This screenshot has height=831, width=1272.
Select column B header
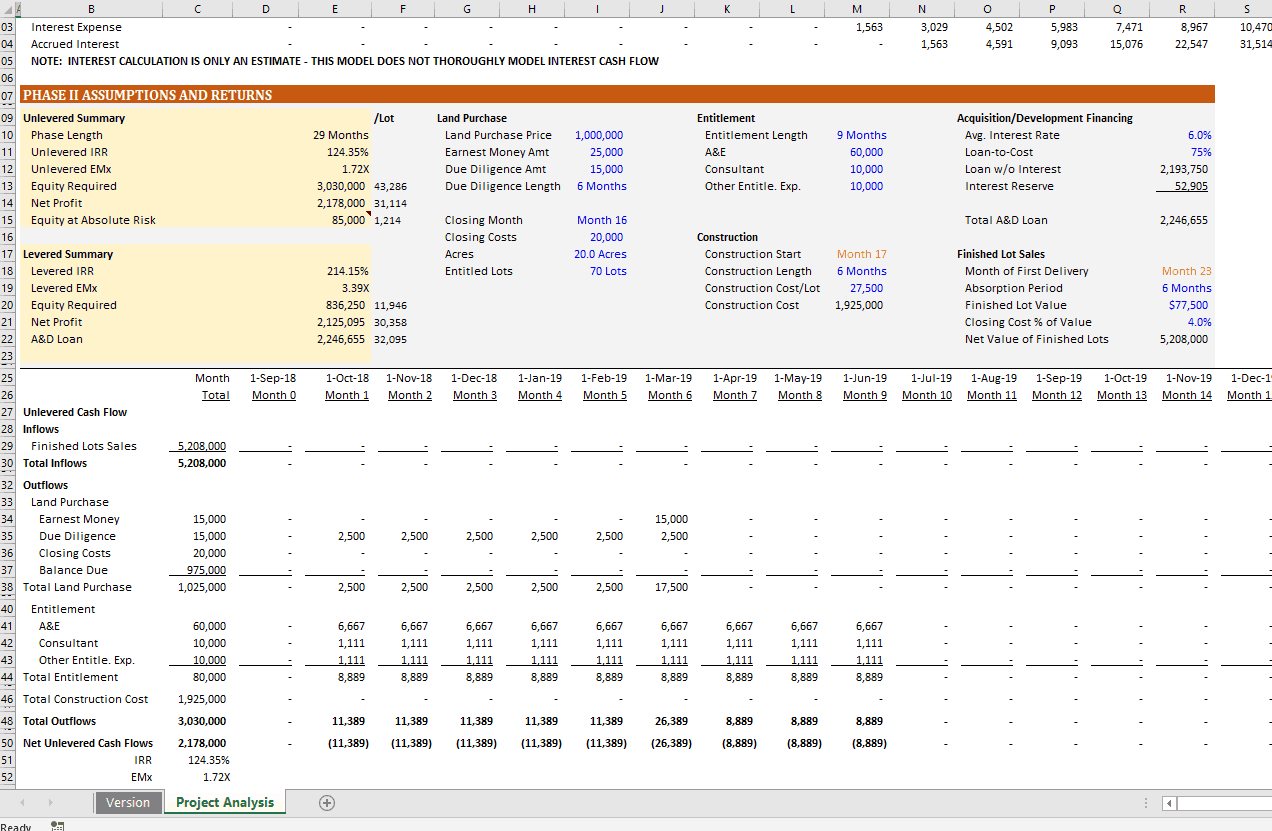91,9
